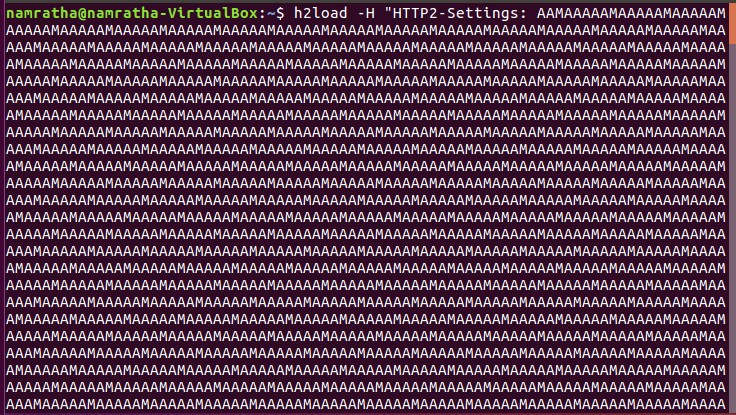This screenshot has height=415, width=736.
Task: Click the -H flag in the command
Action: [x=366, y=13]
